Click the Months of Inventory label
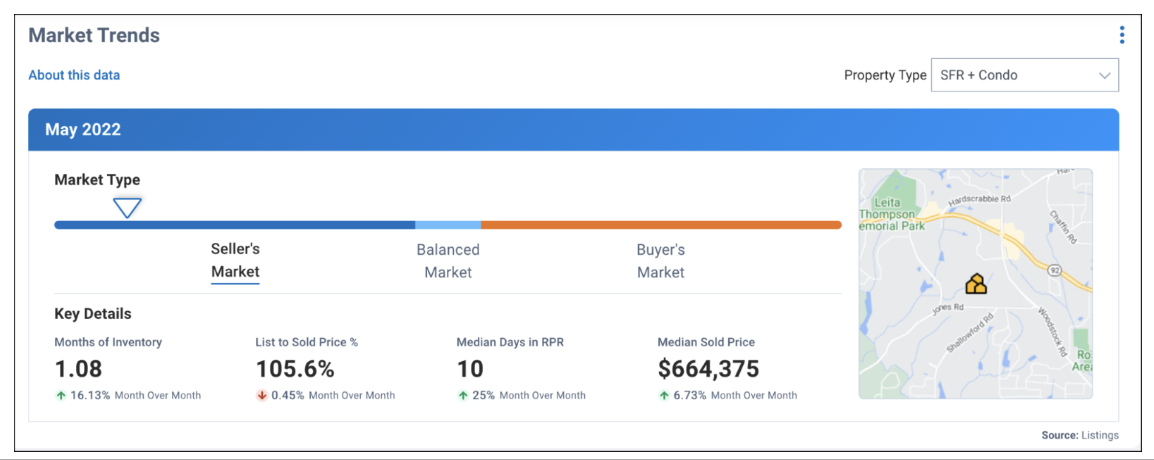Image resolution: width=1154 pixels, height=460 pixels. tap(108, 342)
